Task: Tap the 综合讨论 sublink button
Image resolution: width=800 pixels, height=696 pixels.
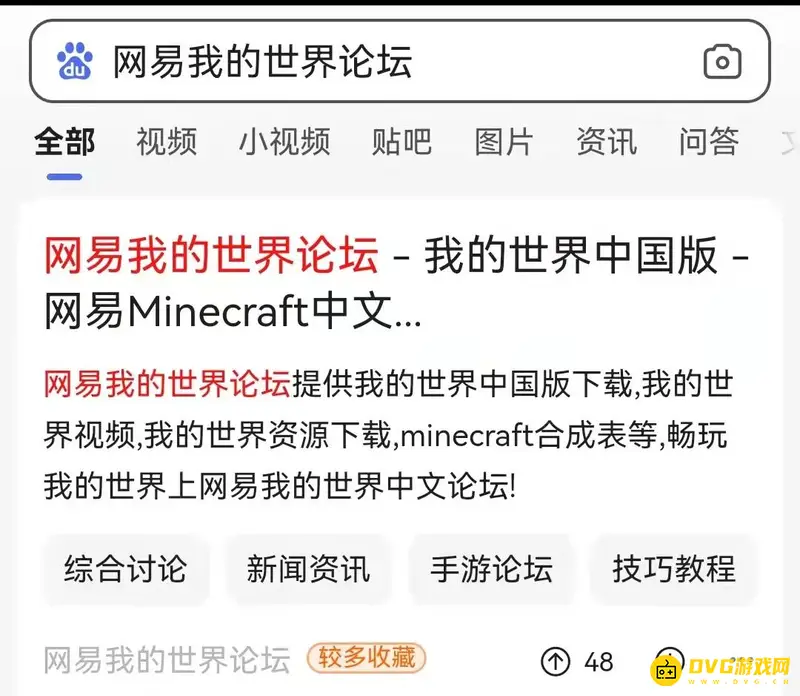Action: (x=126, y=569)
